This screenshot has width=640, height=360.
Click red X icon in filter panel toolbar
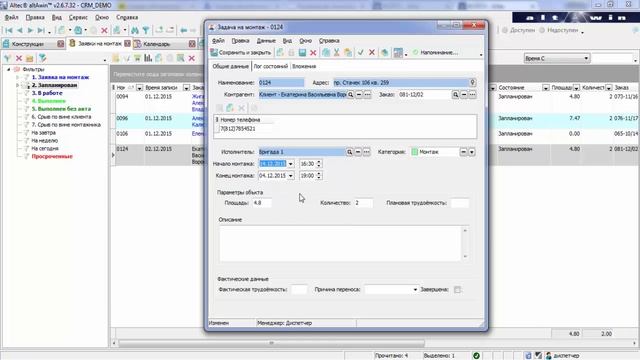pos(19,58)
